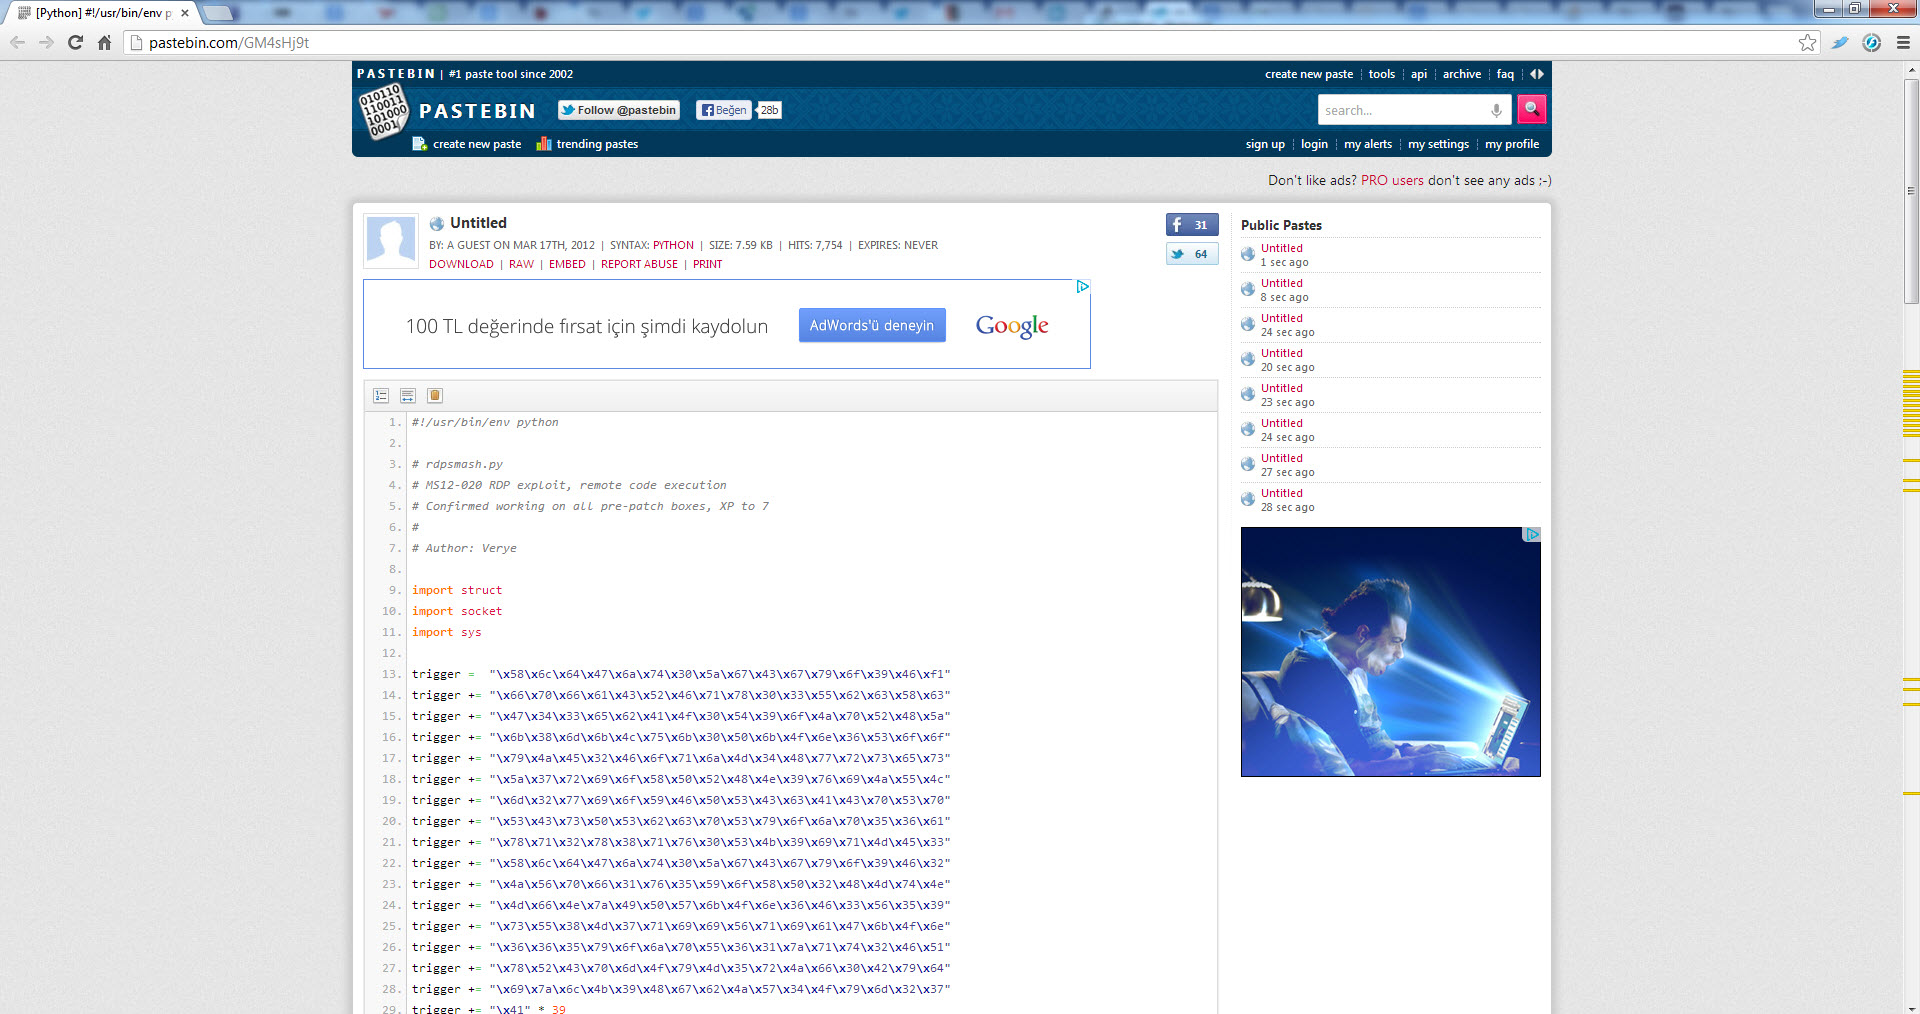This screenshot has height=1014, width=1920.
Task: Click the green circular extension icon in toolbar
Action: point(1872,42)
